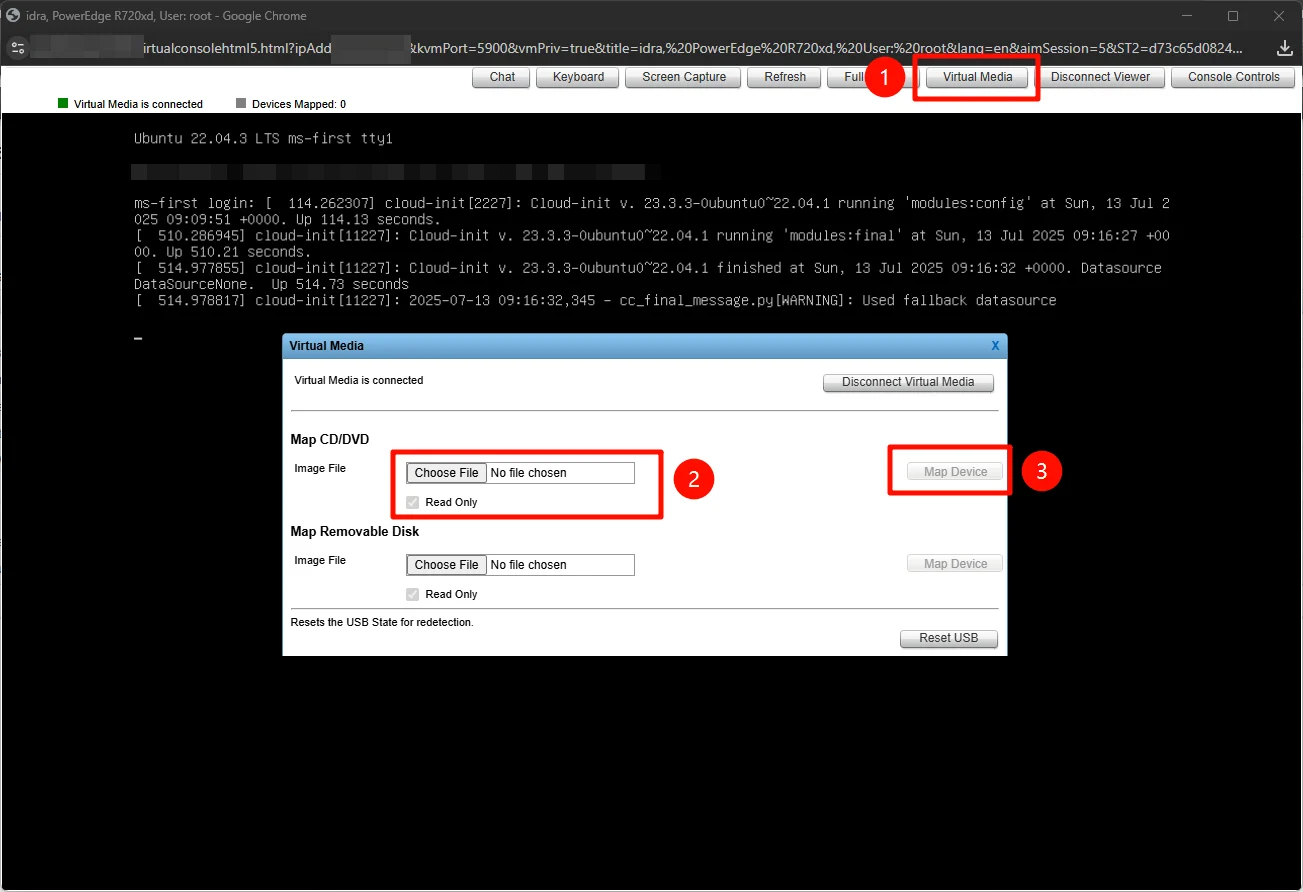Open the Keyboard button
Screen dimensions: 1303x892
coord(578,77)
